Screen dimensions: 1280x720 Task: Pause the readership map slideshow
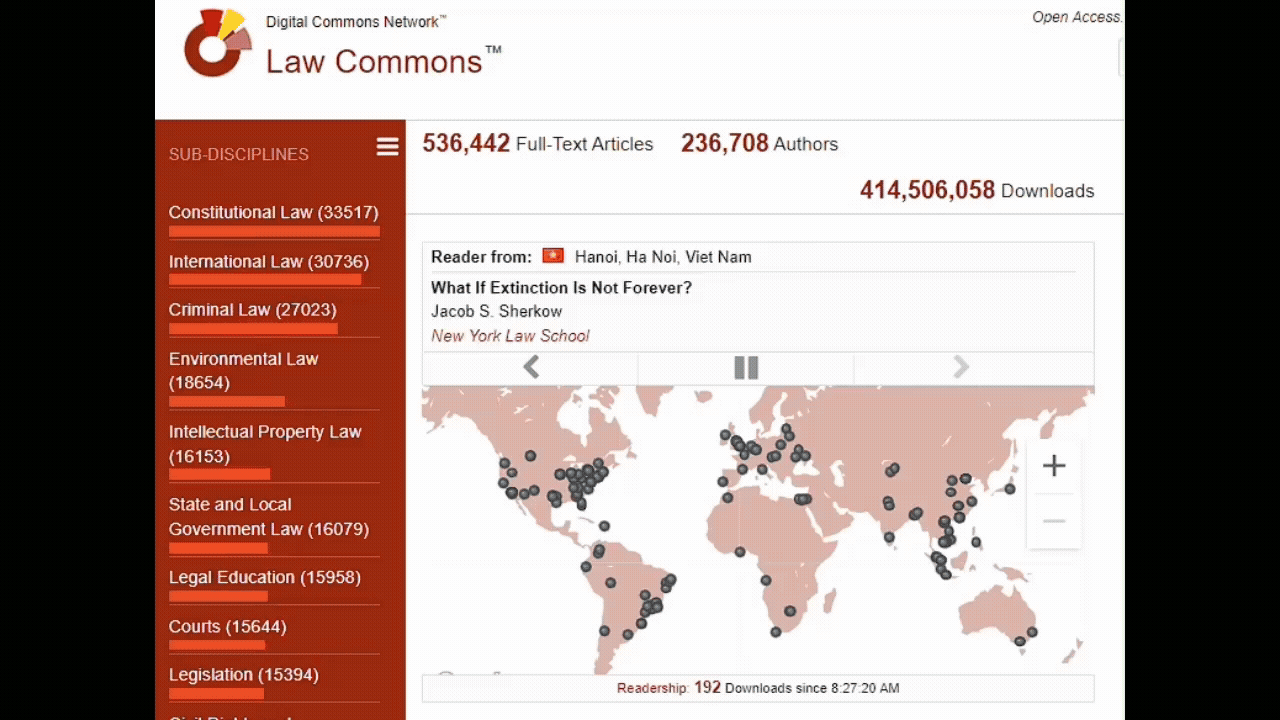click(x=746, y=368)
